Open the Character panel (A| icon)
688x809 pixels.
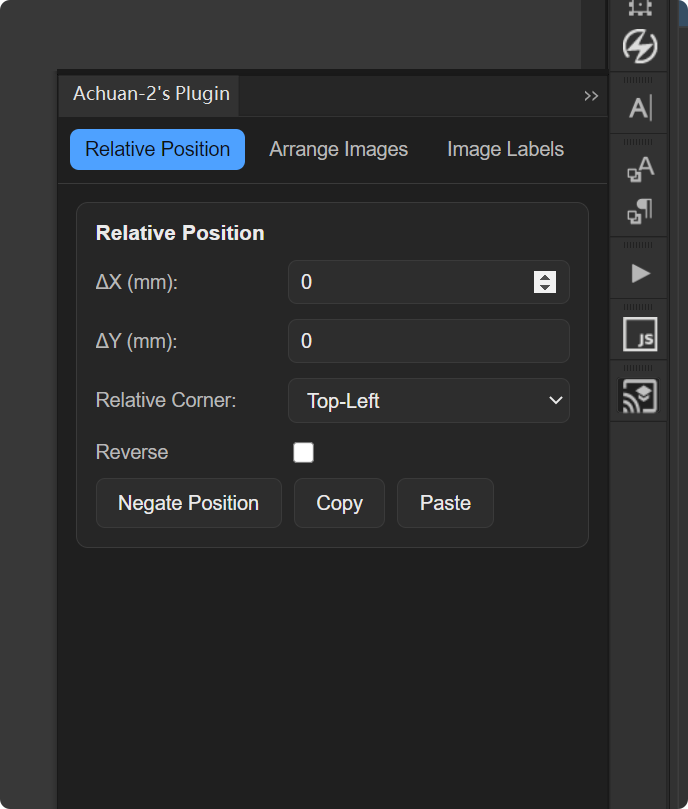coord(639,108)
